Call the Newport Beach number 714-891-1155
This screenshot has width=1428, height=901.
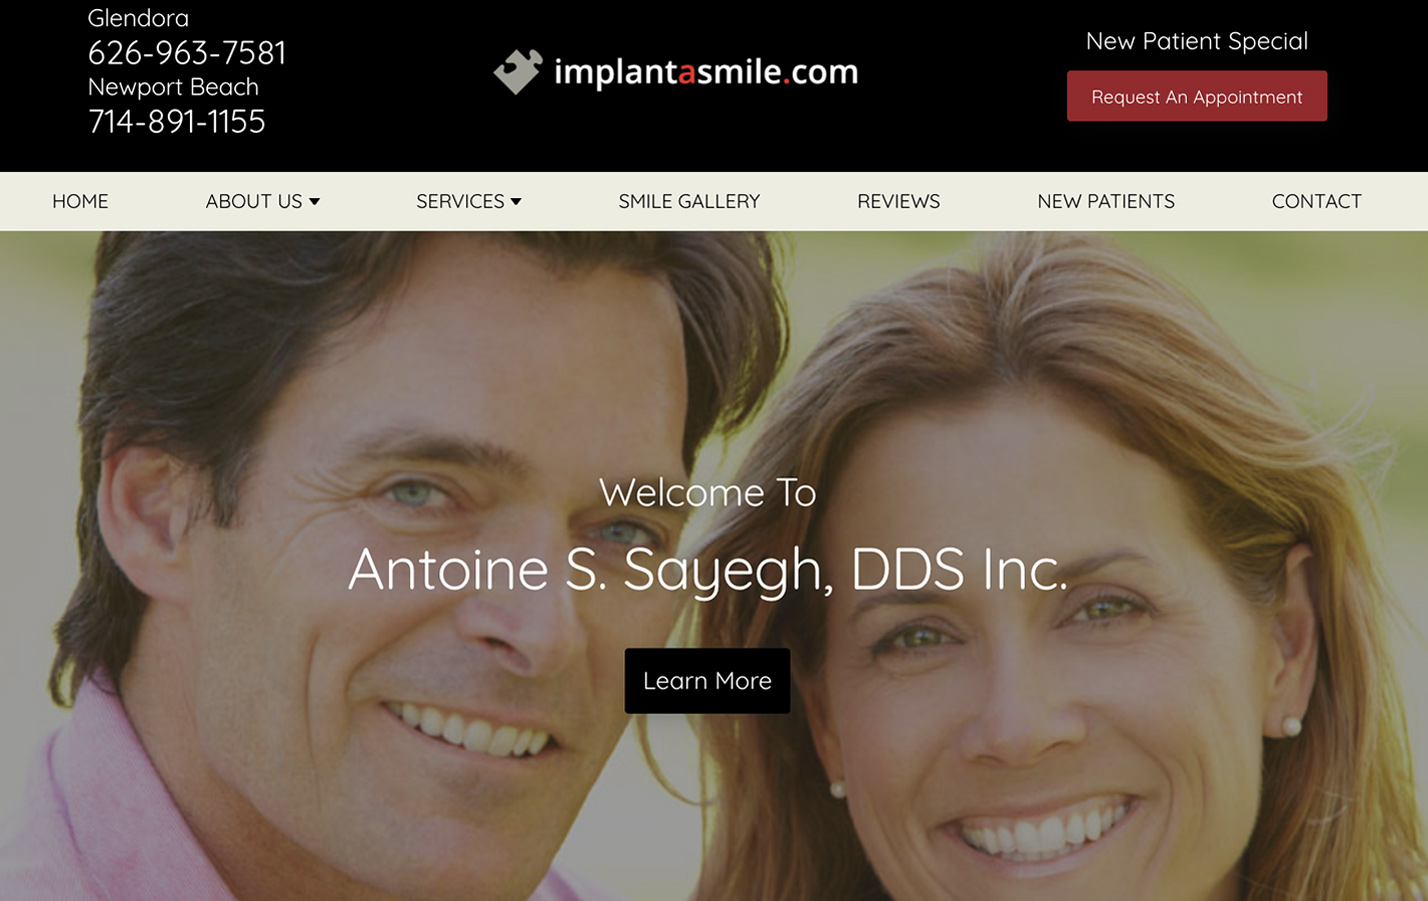(177, 121)
